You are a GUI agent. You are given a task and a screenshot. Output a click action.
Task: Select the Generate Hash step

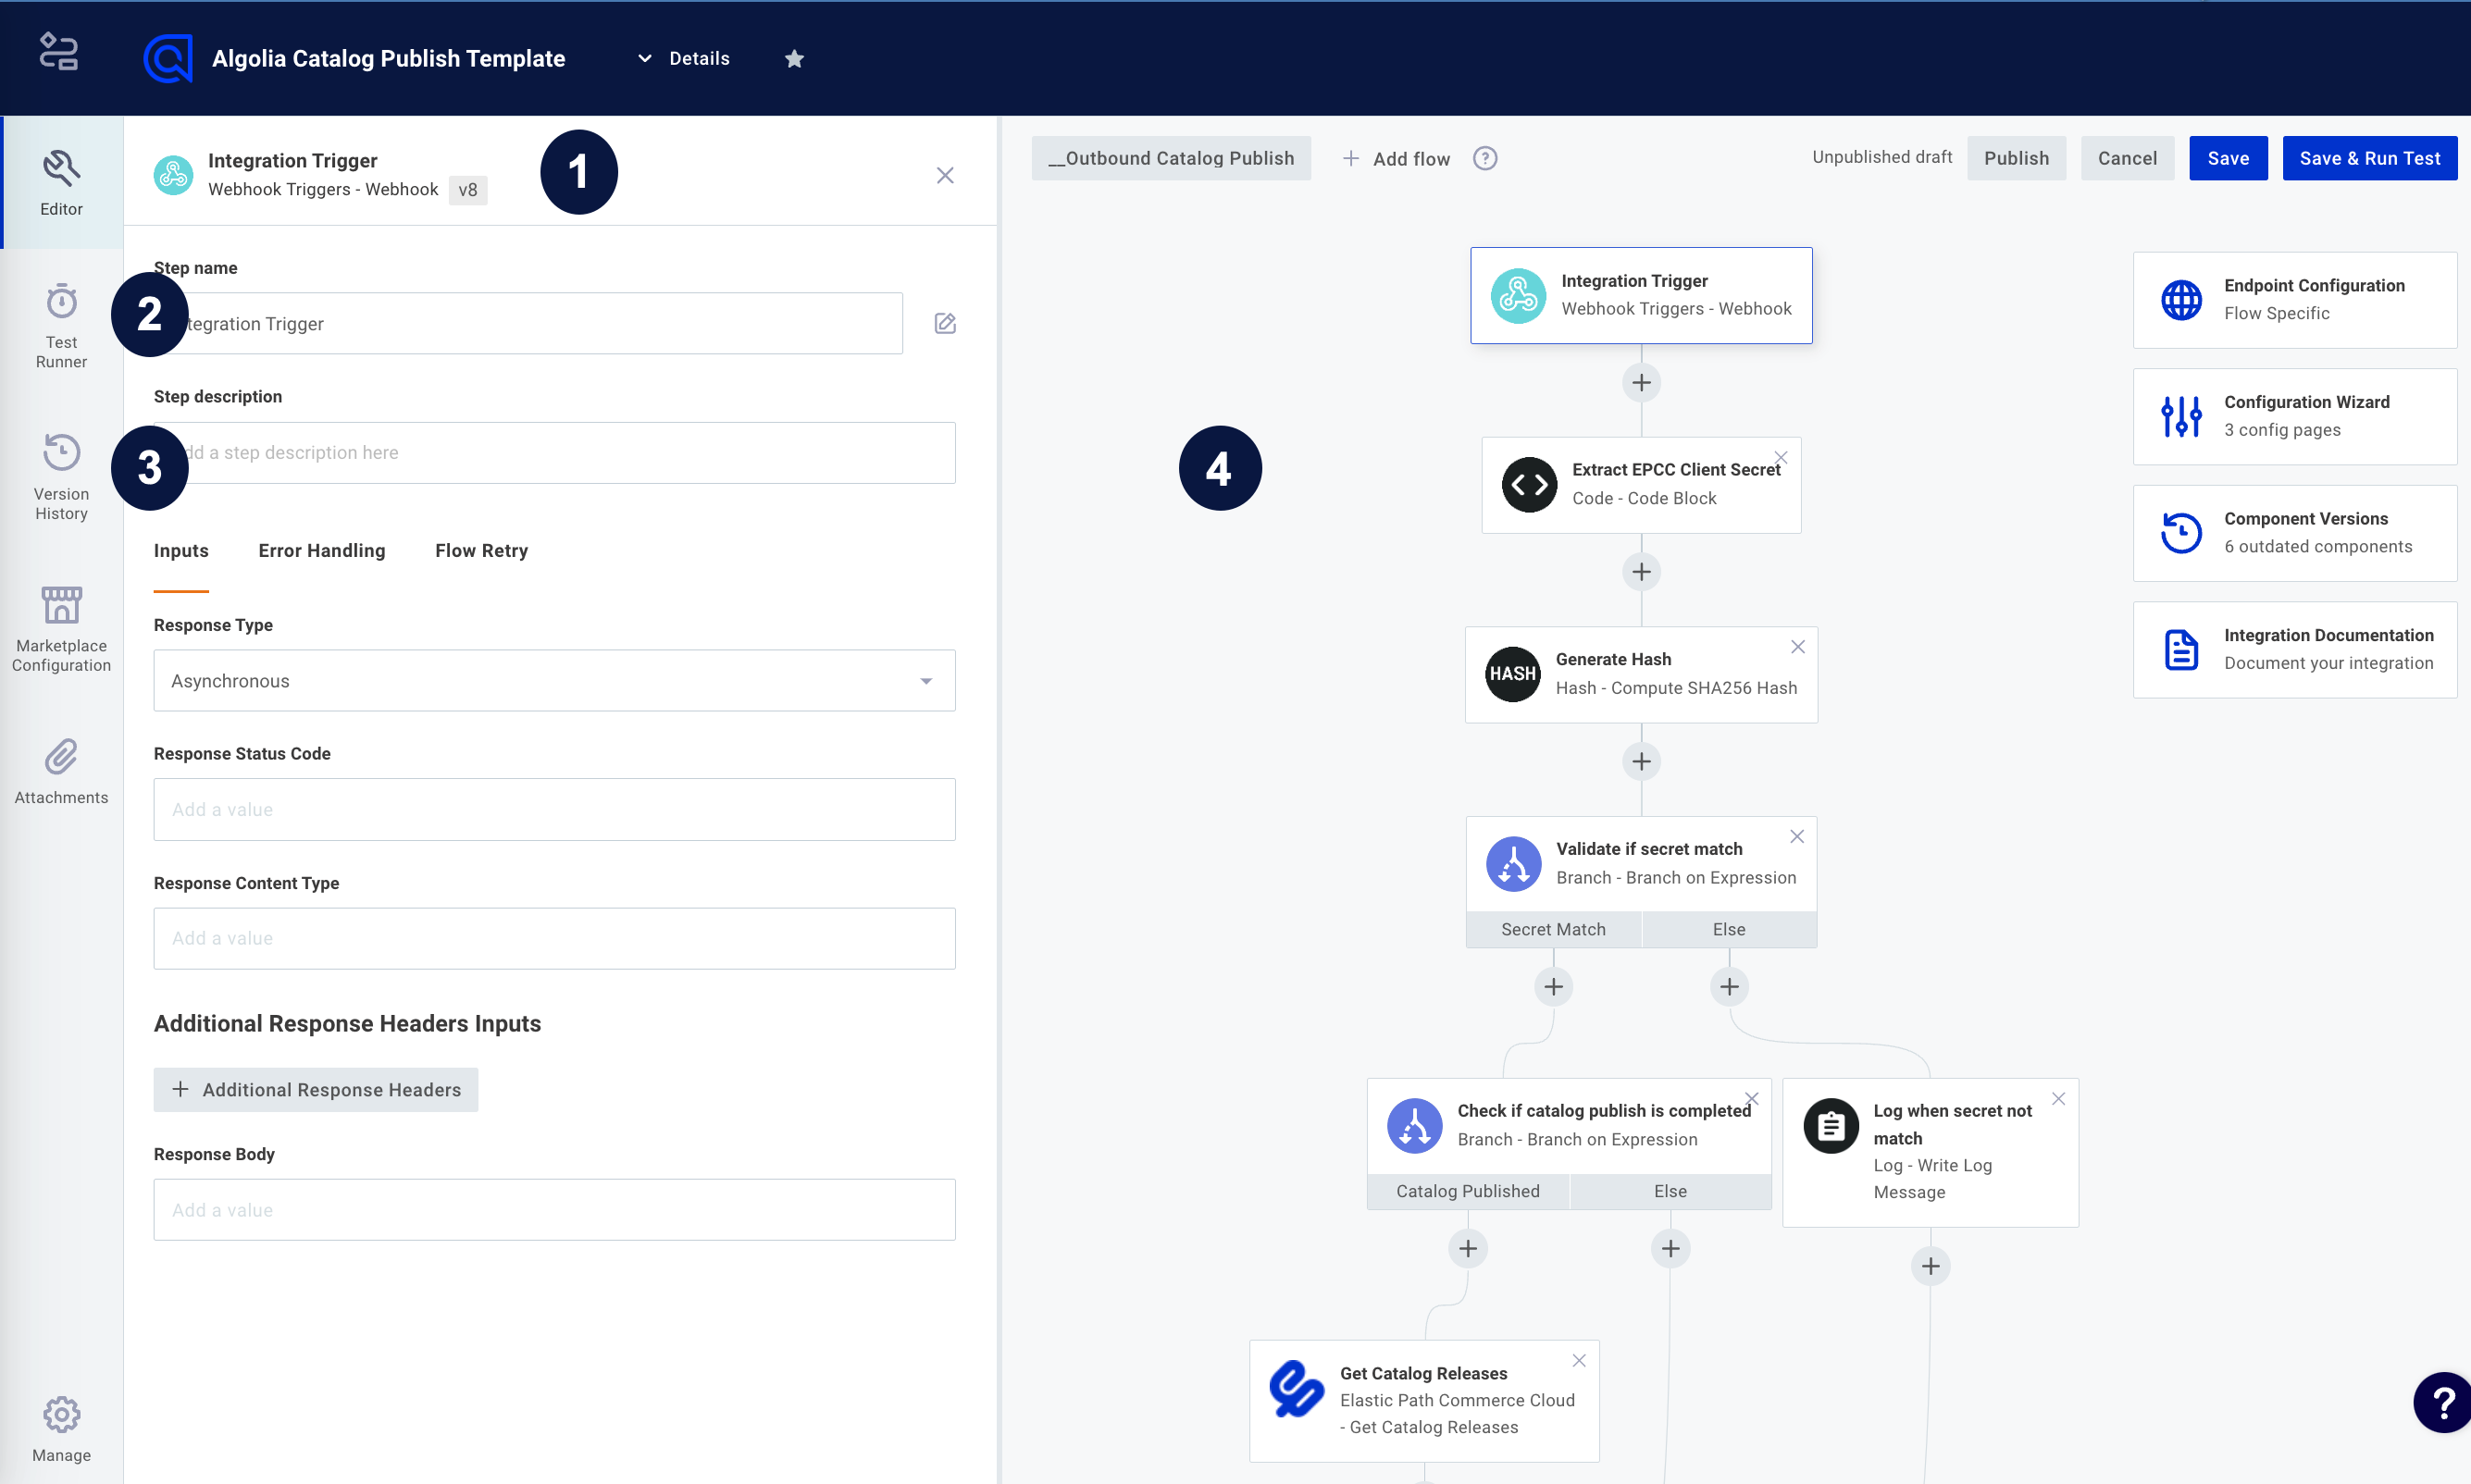(1640, 674)
